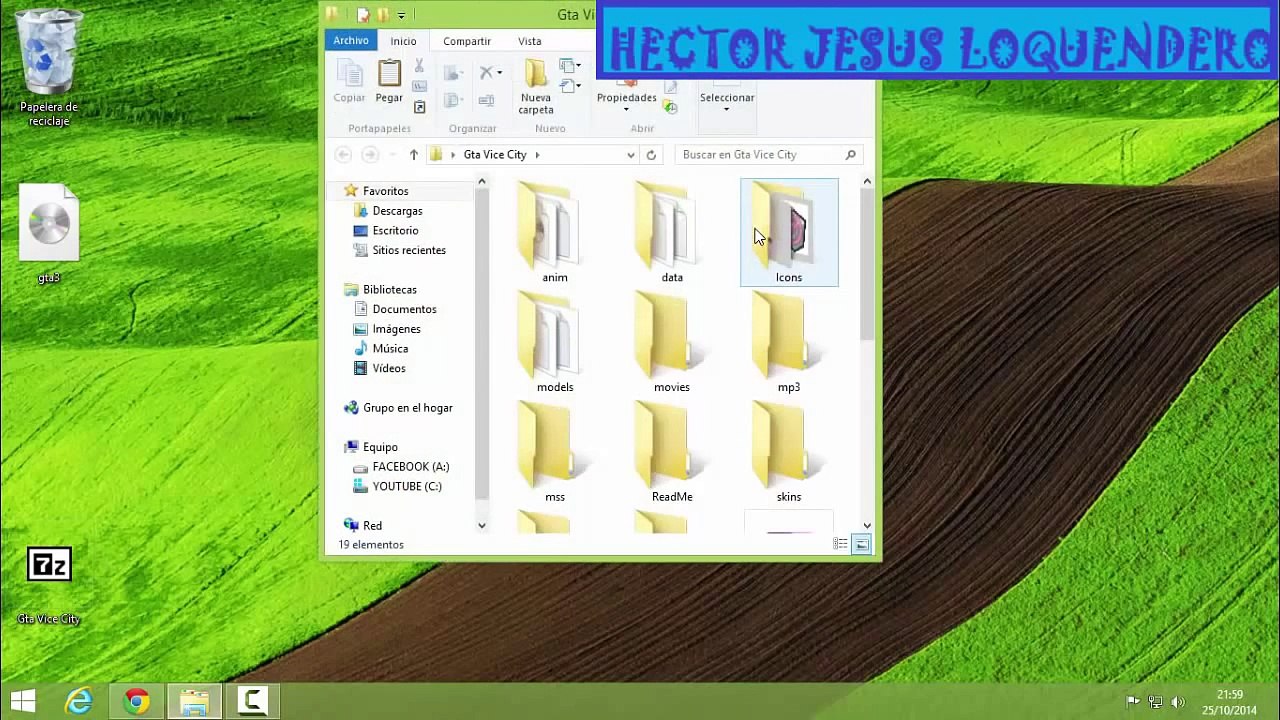Click the copy path icon in Portapapeles
Screen dimensions: 1280x720
(x=419, y=86)
